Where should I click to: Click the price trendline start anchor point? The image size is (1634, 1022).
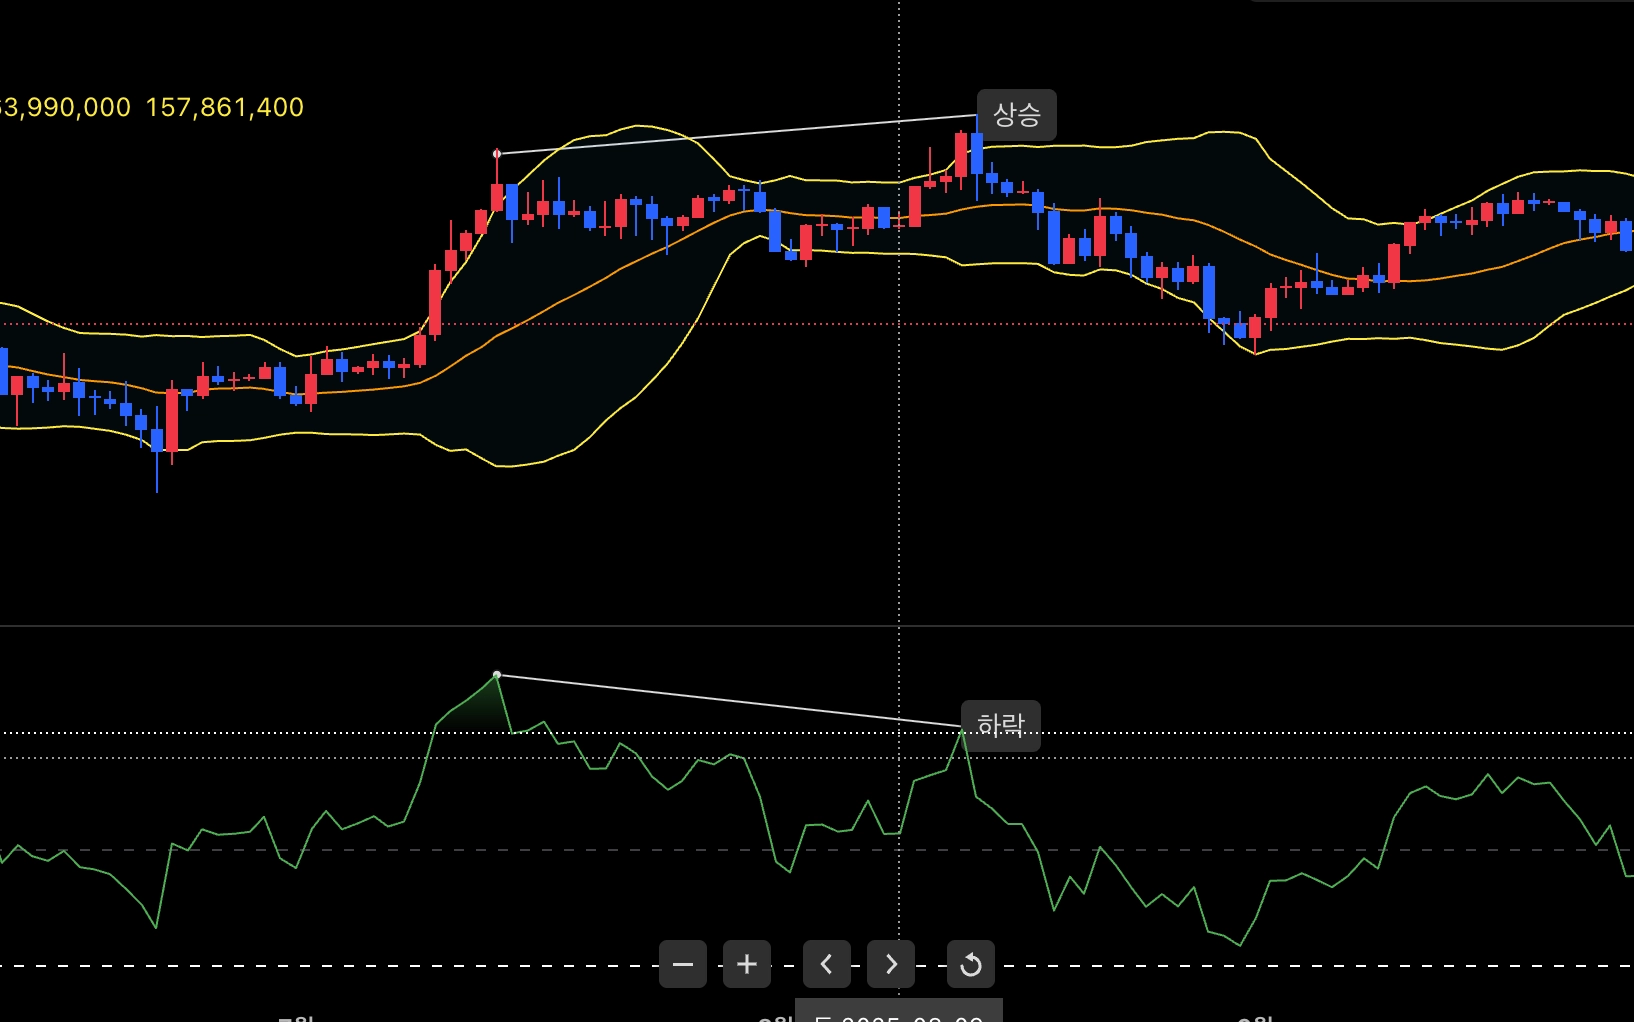coord(497,153)
